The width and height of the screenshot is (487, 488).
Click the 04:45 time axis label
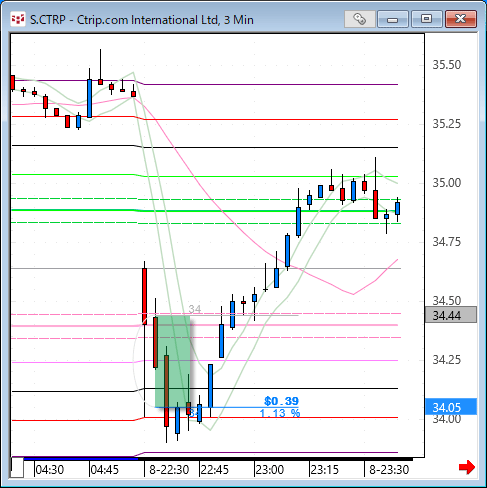point(104,470)
